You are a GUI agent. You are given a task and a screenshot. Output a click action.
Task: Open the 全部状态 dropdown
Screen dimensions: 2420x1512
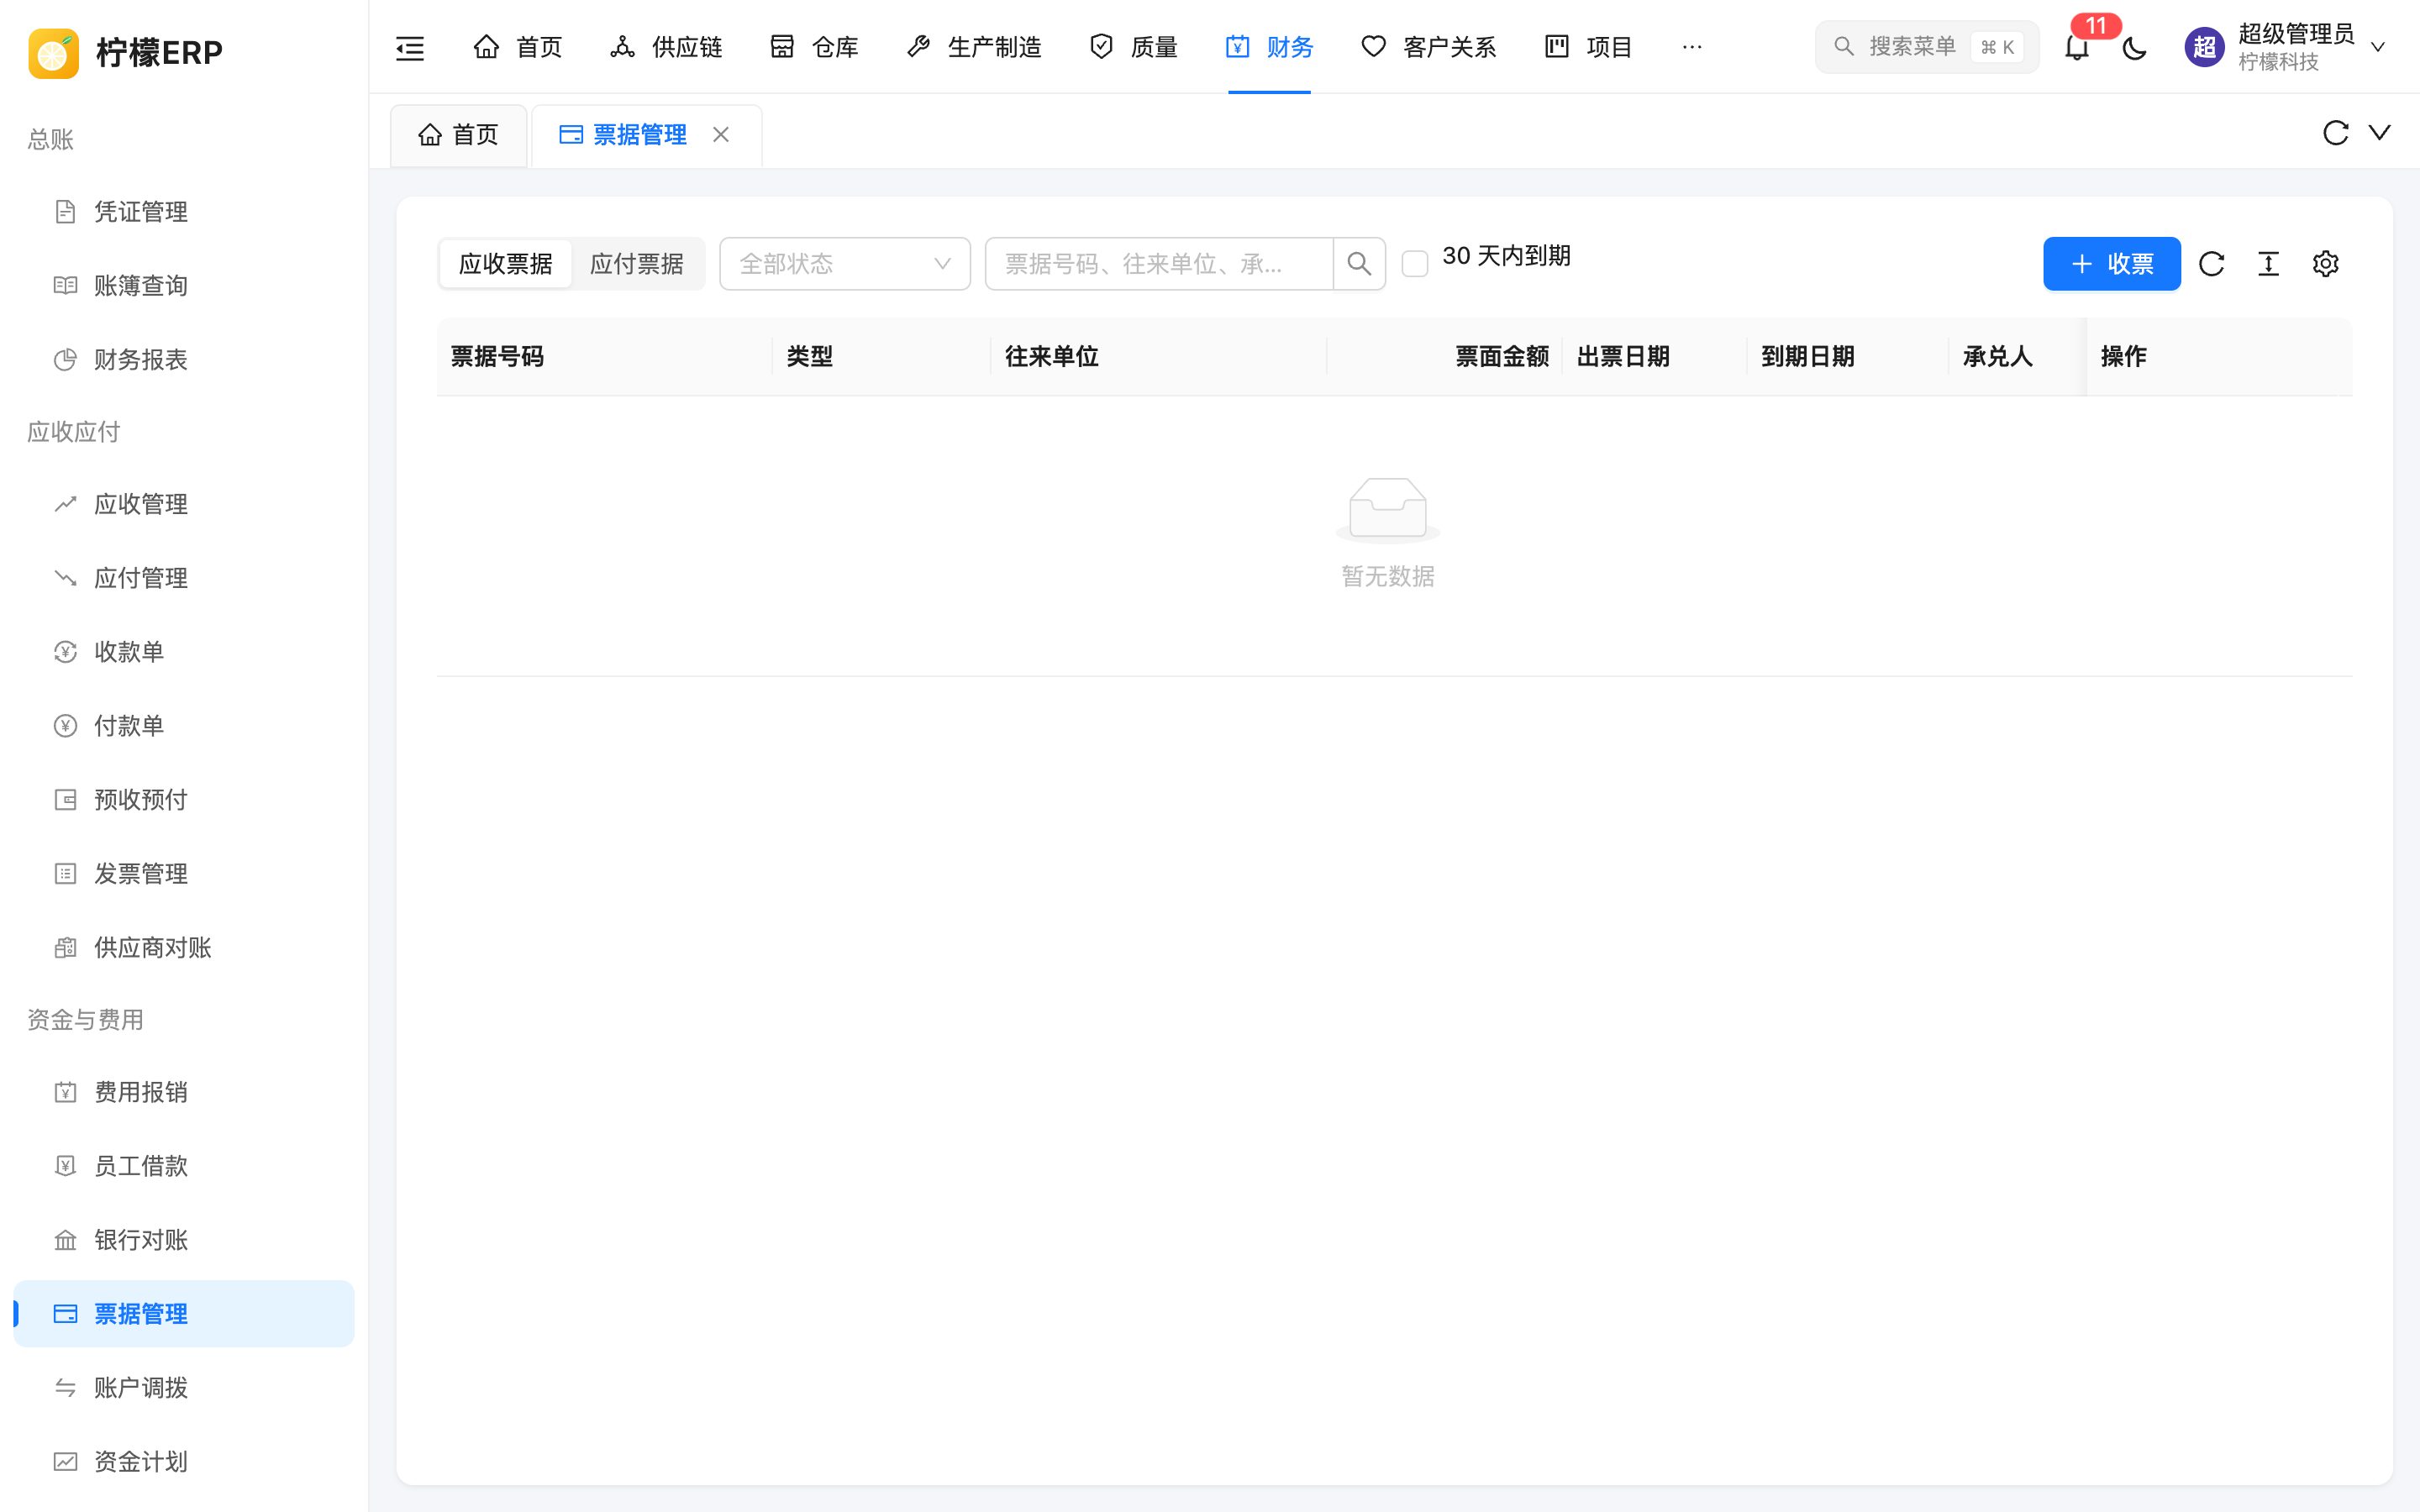tap(845, 264)
